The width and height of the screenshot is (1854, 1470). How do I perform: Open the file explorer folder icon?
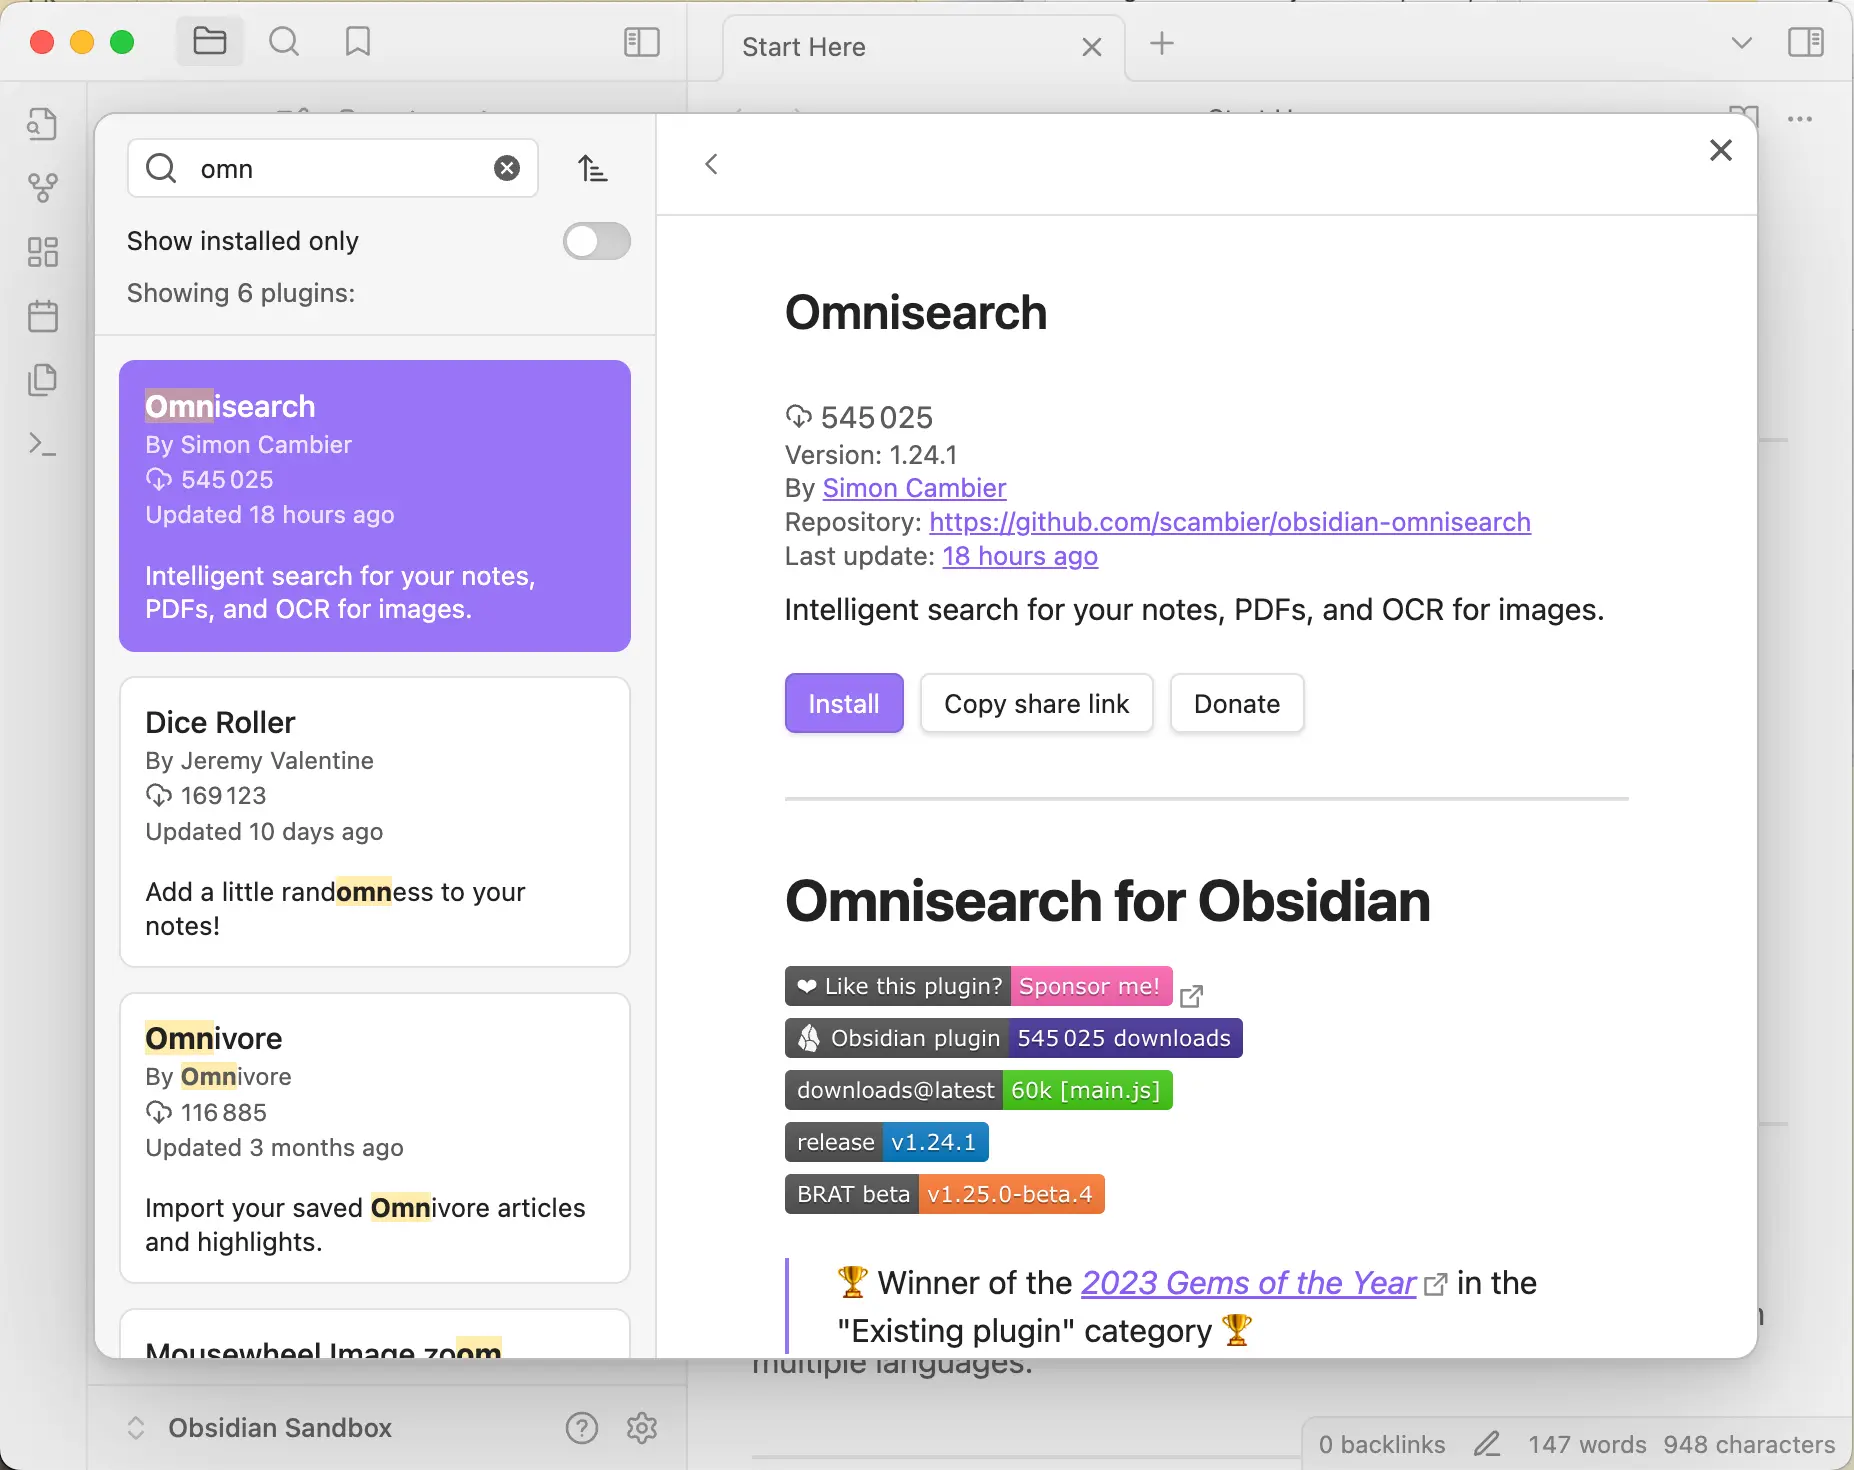tap(209, 42)
